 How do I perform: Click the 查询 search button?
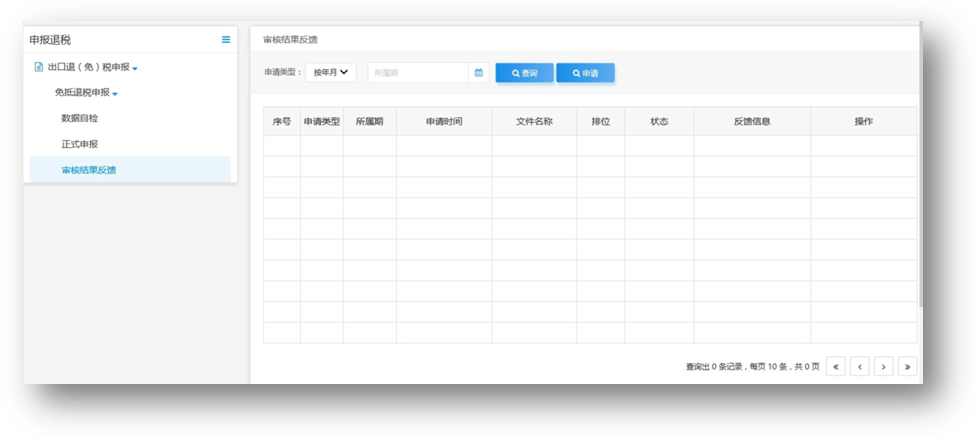click(x=525, y=73)
